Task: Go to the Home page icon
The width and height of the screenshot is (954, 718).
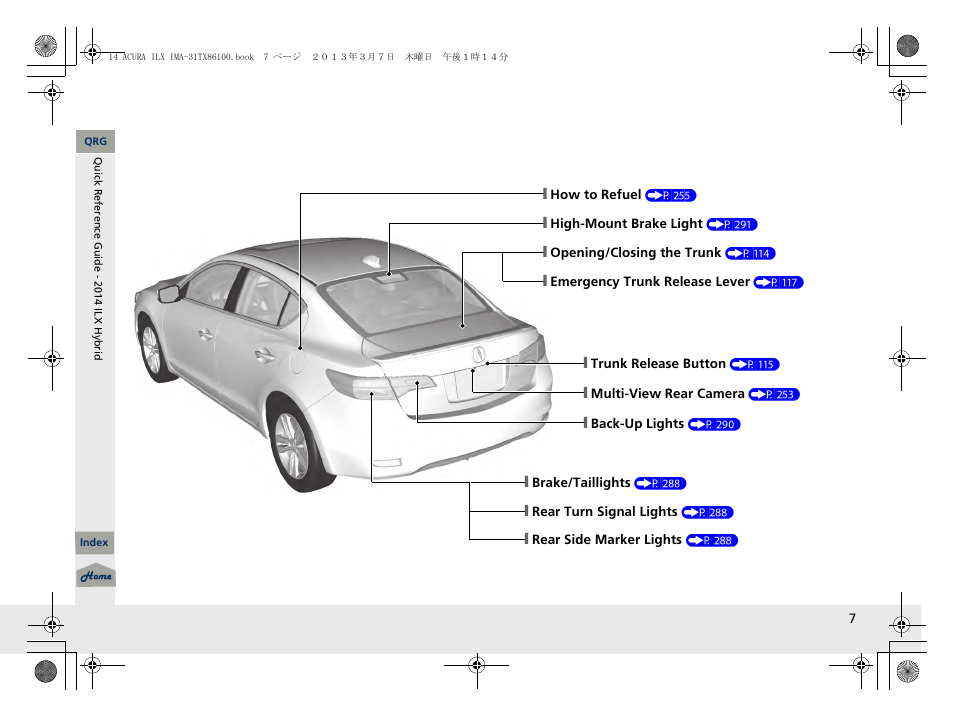Action: pos(96,576)
